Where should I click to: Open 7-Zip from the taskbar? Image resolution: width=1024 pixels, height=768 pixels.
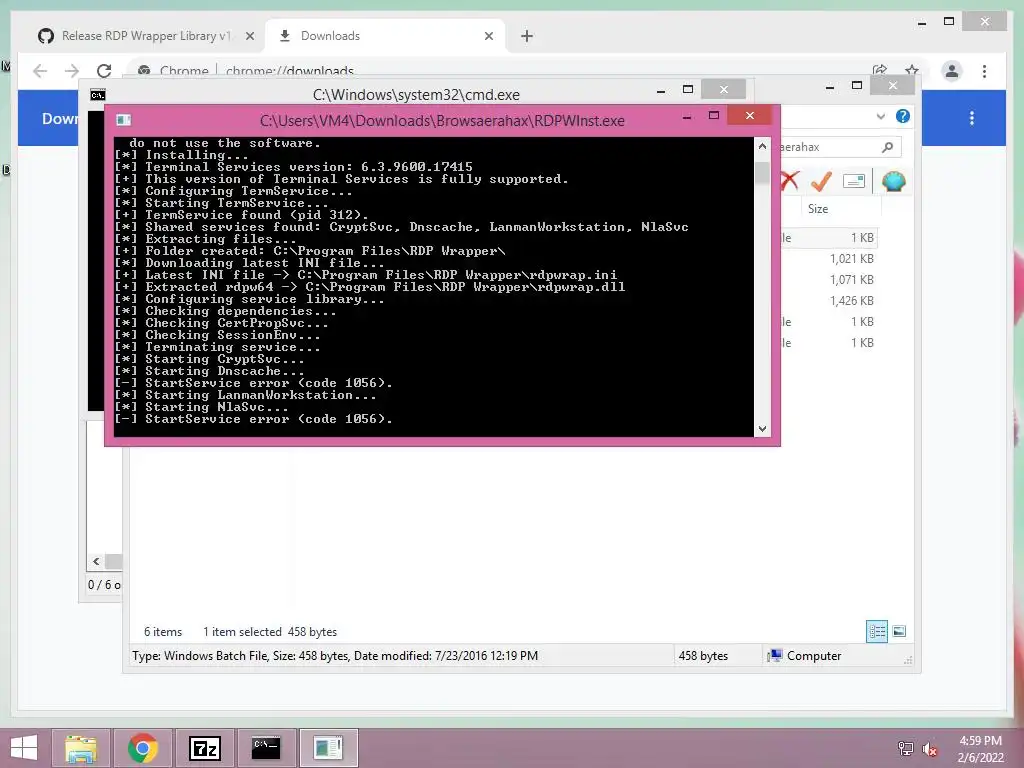click(x=204, y=748)
